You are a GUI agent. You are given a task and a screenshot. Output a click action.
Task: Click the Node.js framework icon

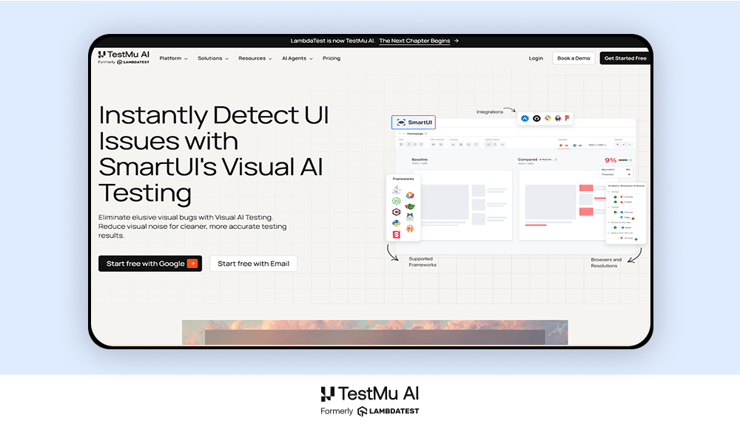tap(397, 201)
